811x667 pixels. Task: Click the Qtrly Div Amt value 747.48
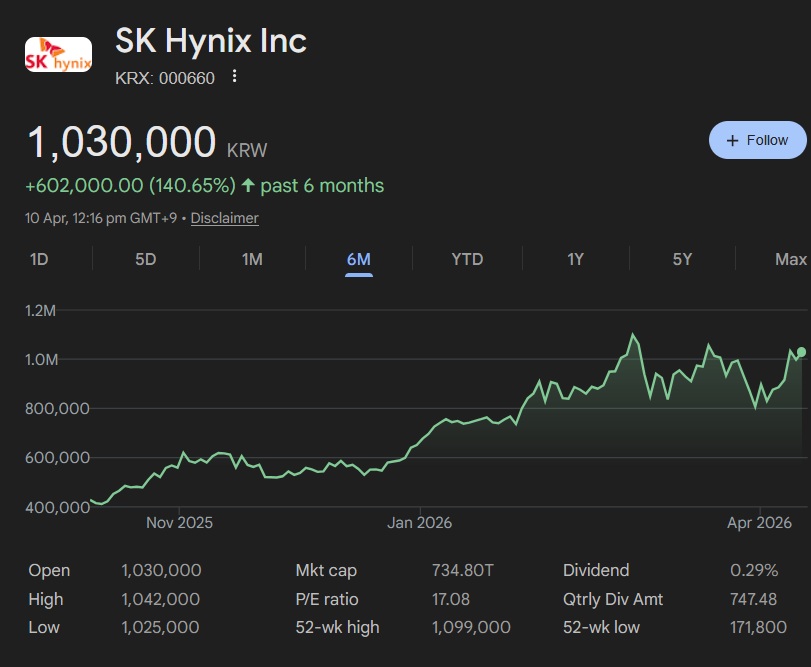[753, 599]
